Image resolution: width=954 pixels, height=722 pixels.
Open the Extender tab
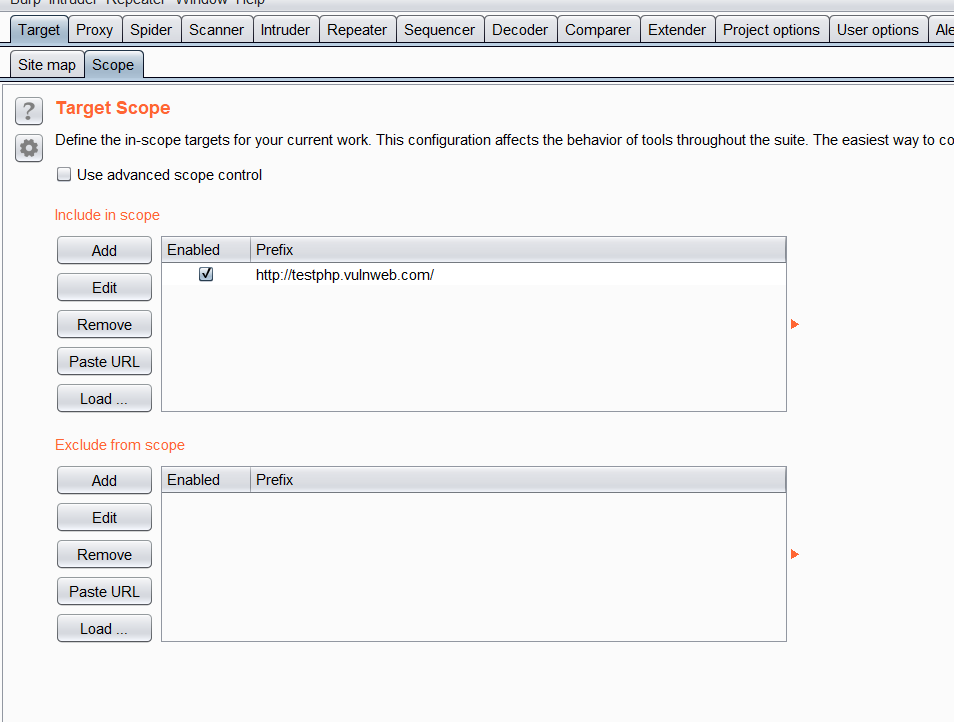pos(677,30)
